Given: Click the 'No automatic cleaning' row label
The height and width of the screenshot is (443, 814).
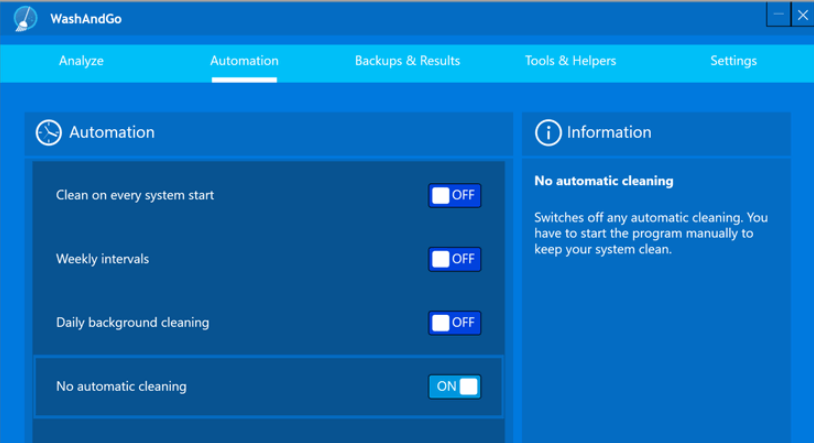Looking at the screenshot, I should coord(121,386).
